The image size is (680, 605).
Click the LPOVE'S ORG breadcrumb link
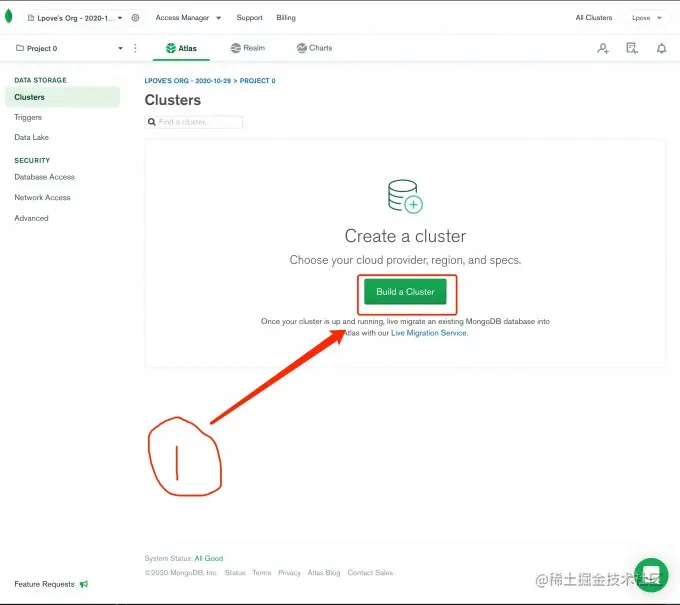pos(188,81)
